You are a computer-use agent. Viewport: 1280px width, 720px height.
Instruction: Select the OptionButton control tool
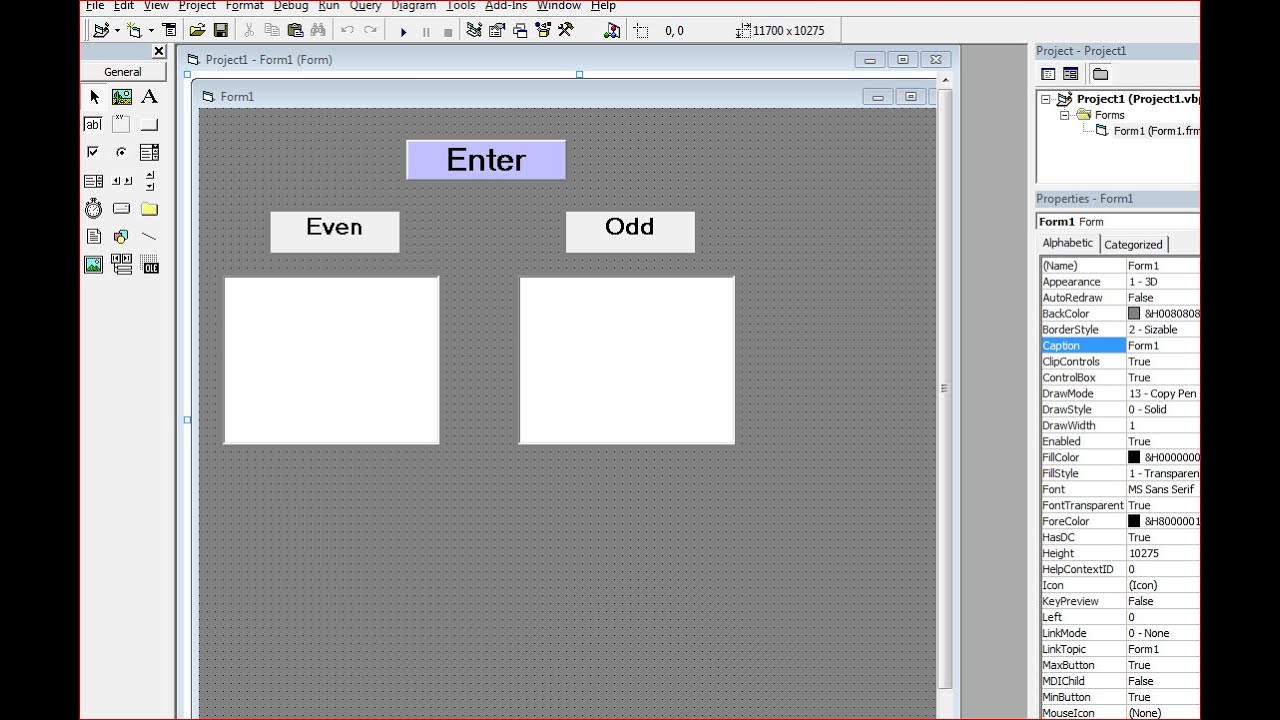coord(121,152)
